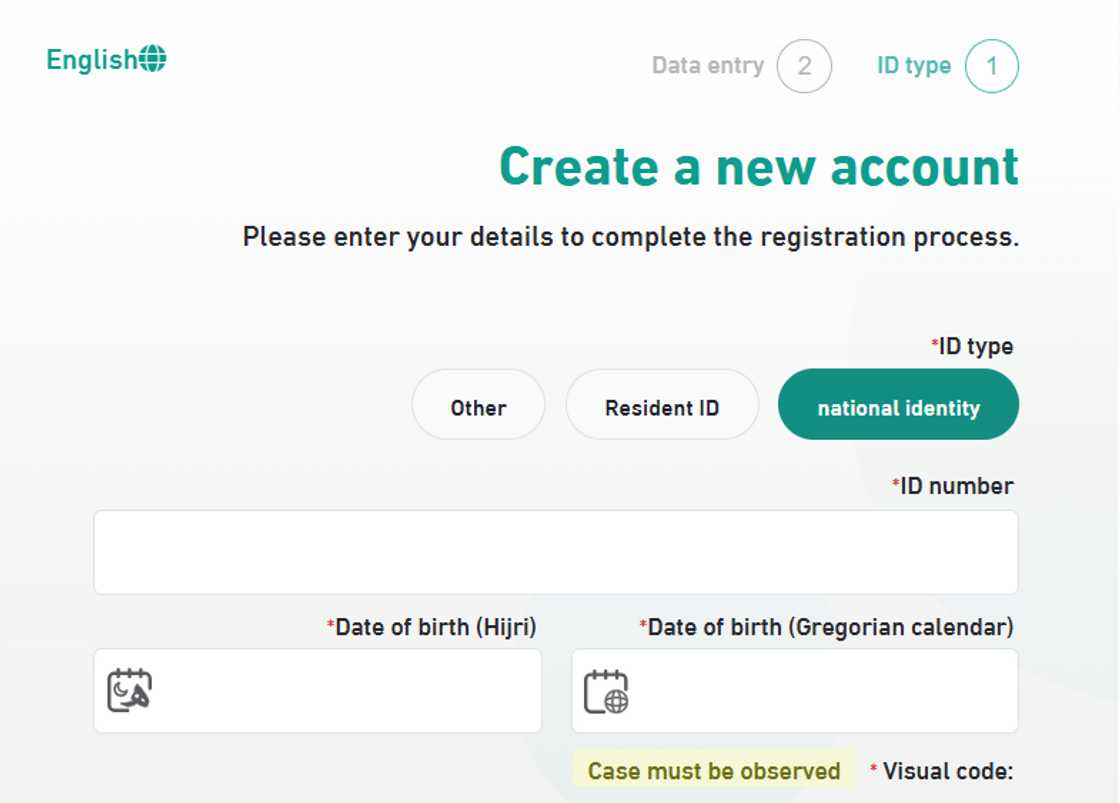
Task: Open the Hijri calendar icon picker
Action: (x=130, y=690)
